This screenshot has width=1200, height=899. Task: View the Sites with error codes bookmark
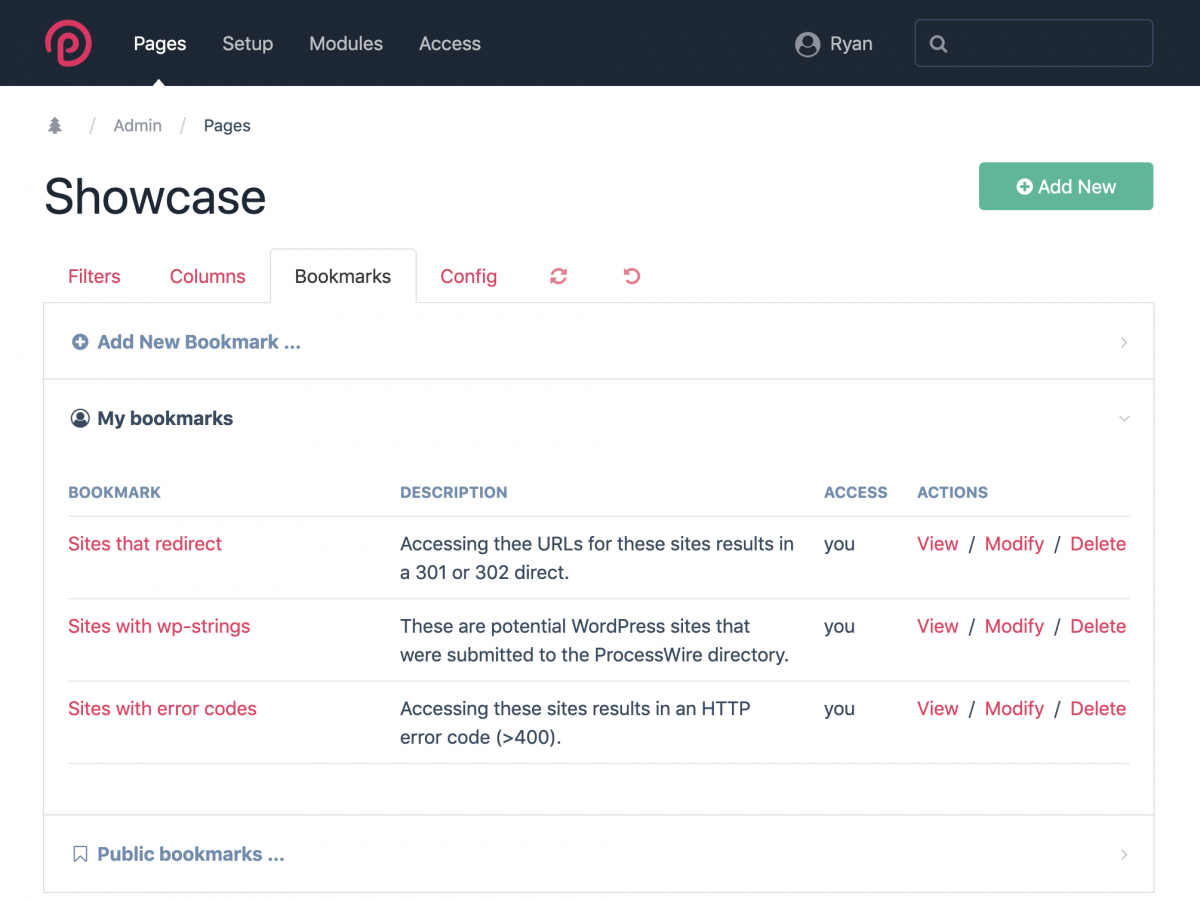tap(938, 708)
